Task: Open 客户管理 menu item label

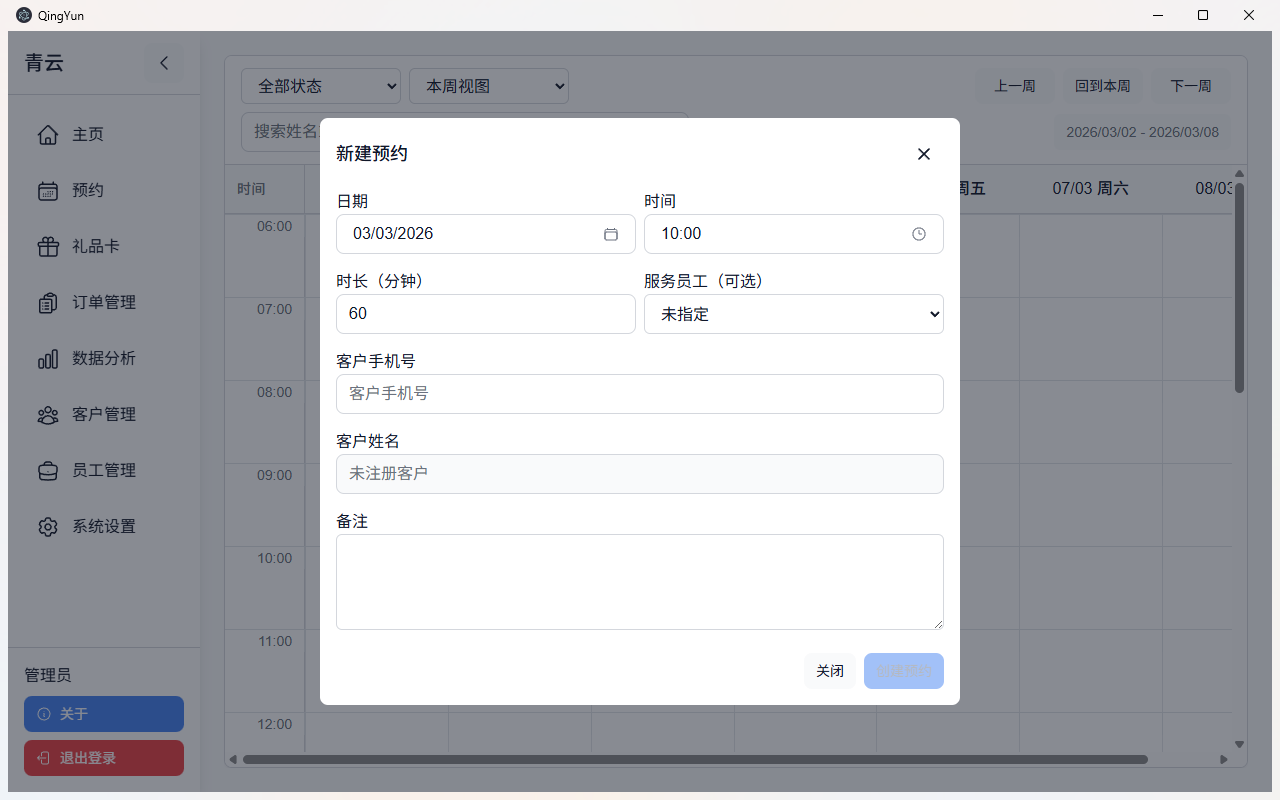Action: pos(104,414)
